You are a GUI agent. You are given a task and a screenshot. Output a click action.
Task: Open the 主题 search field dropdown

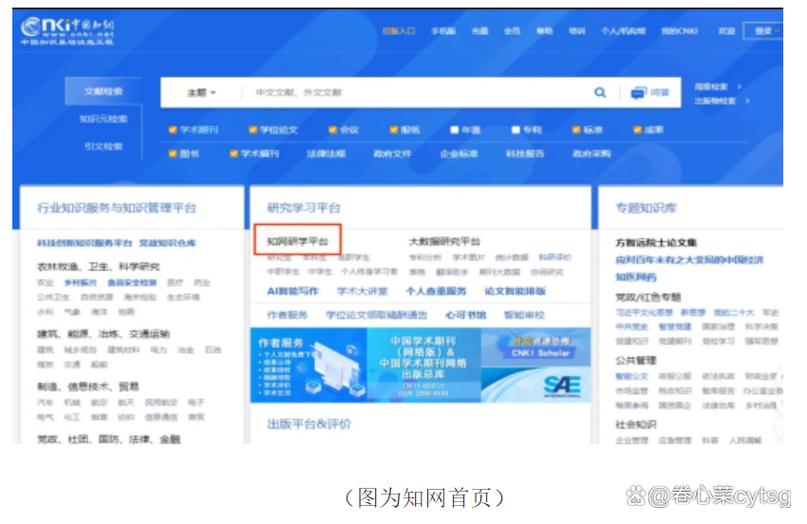click(x=201, y=93)
